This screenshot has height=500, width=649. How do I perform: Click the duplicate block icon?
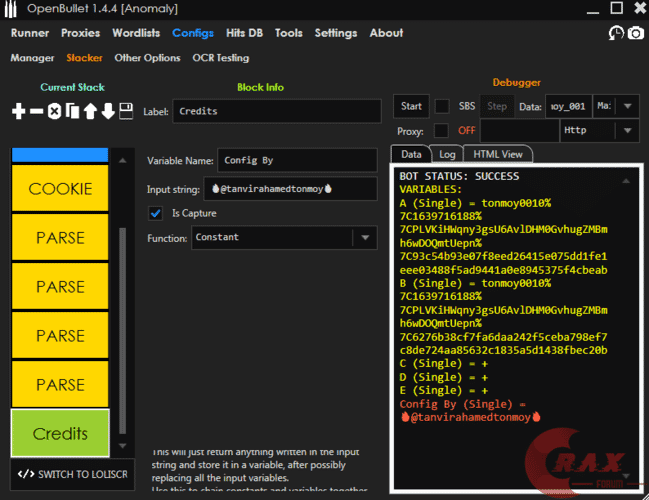coord(72,111)
